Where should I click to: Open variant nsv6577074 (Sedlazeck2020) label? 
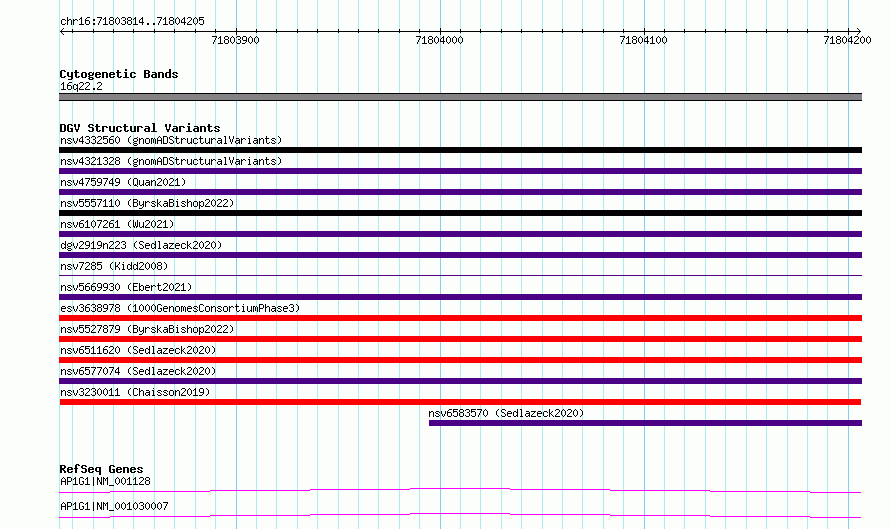click(138, 371)
